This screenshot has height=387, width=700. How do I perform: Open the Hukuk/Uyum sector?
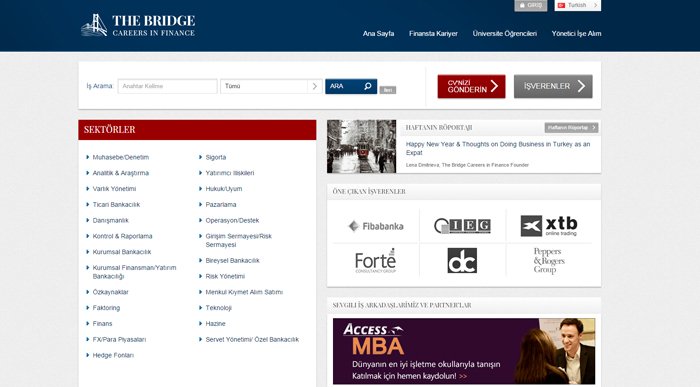point(224,189)
